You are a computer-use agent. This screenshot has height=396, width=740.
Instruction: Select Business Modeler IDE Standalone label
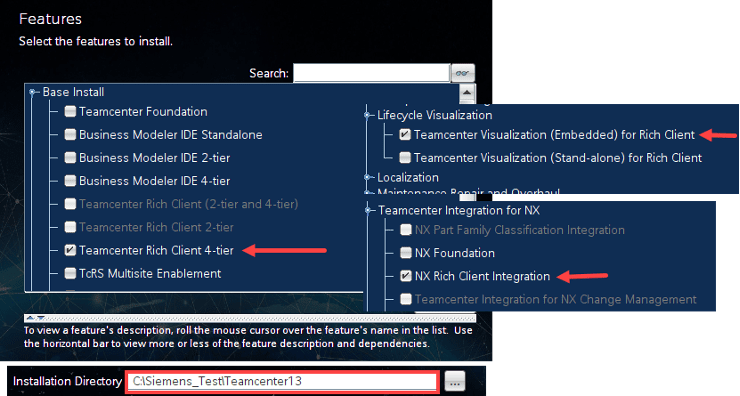tap(170, 135)
